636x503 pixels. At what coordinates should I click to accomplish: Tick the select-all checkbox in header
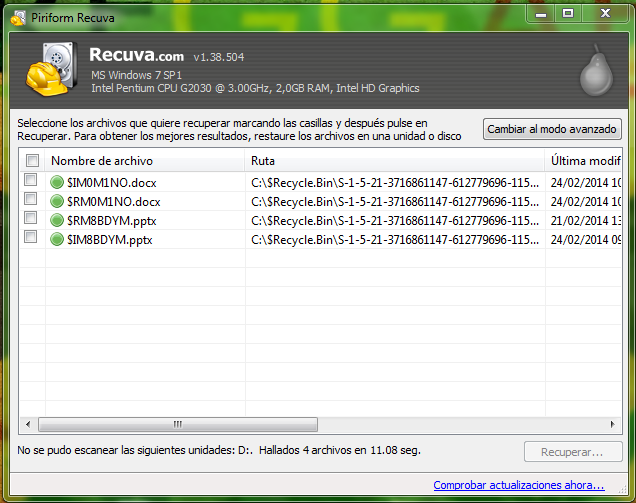(x=32, y=161)
